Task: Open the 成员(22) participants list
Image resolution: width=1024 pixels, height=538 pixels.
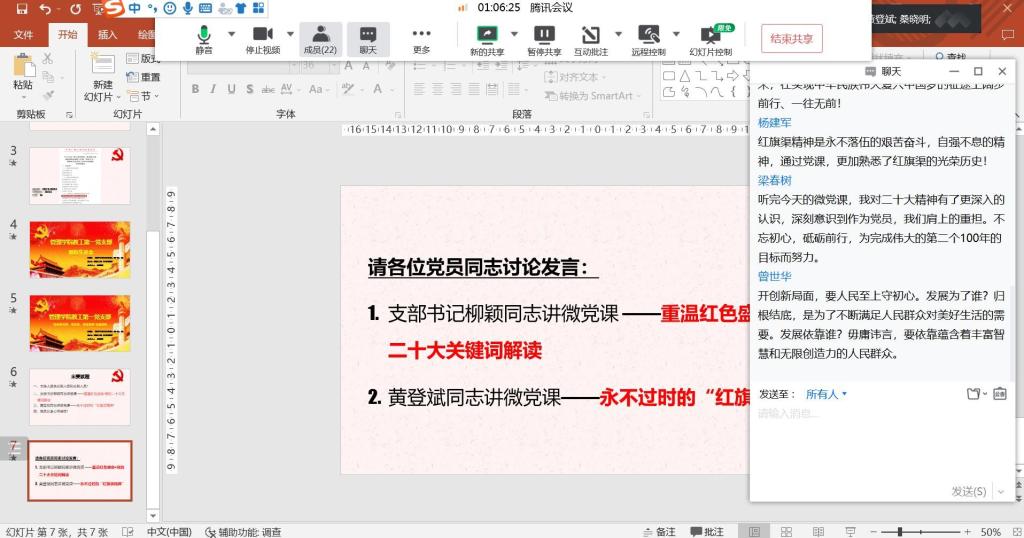Action: point(320,39)
